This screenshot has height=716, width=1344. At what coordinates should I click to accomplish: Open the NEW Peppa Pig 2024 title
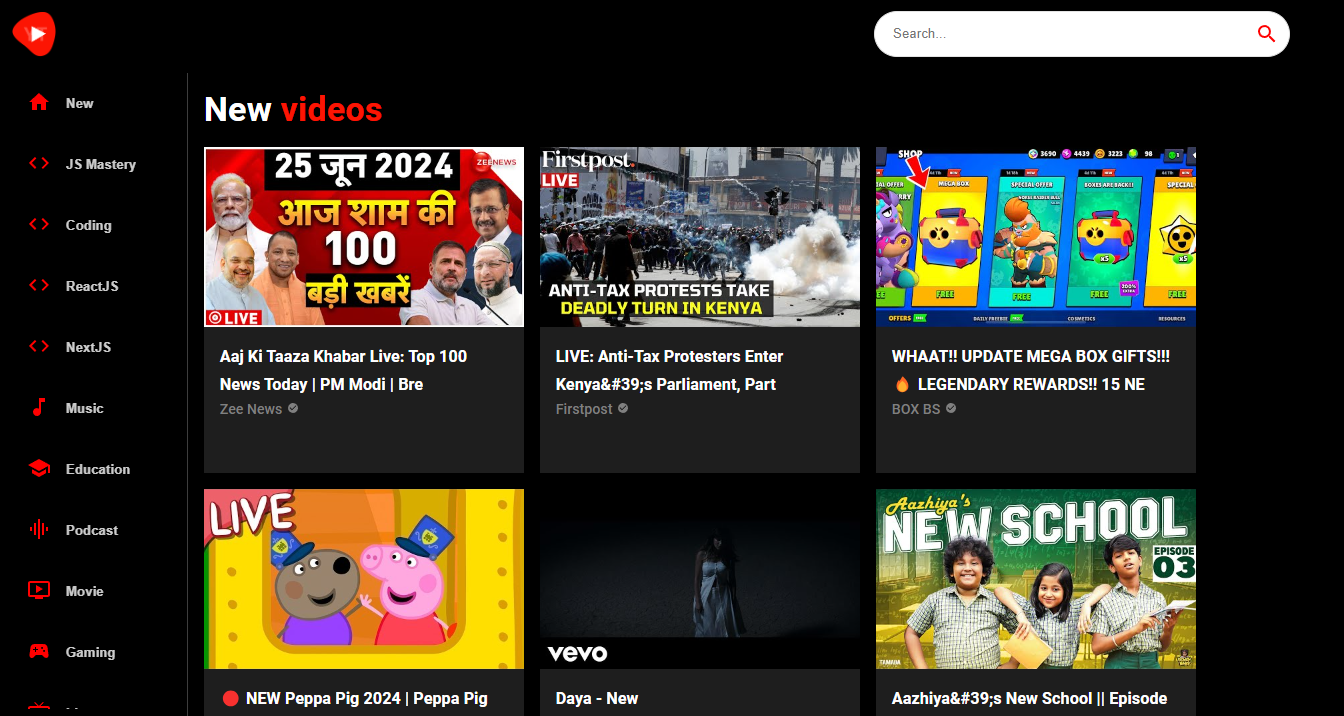pos(355,698)
